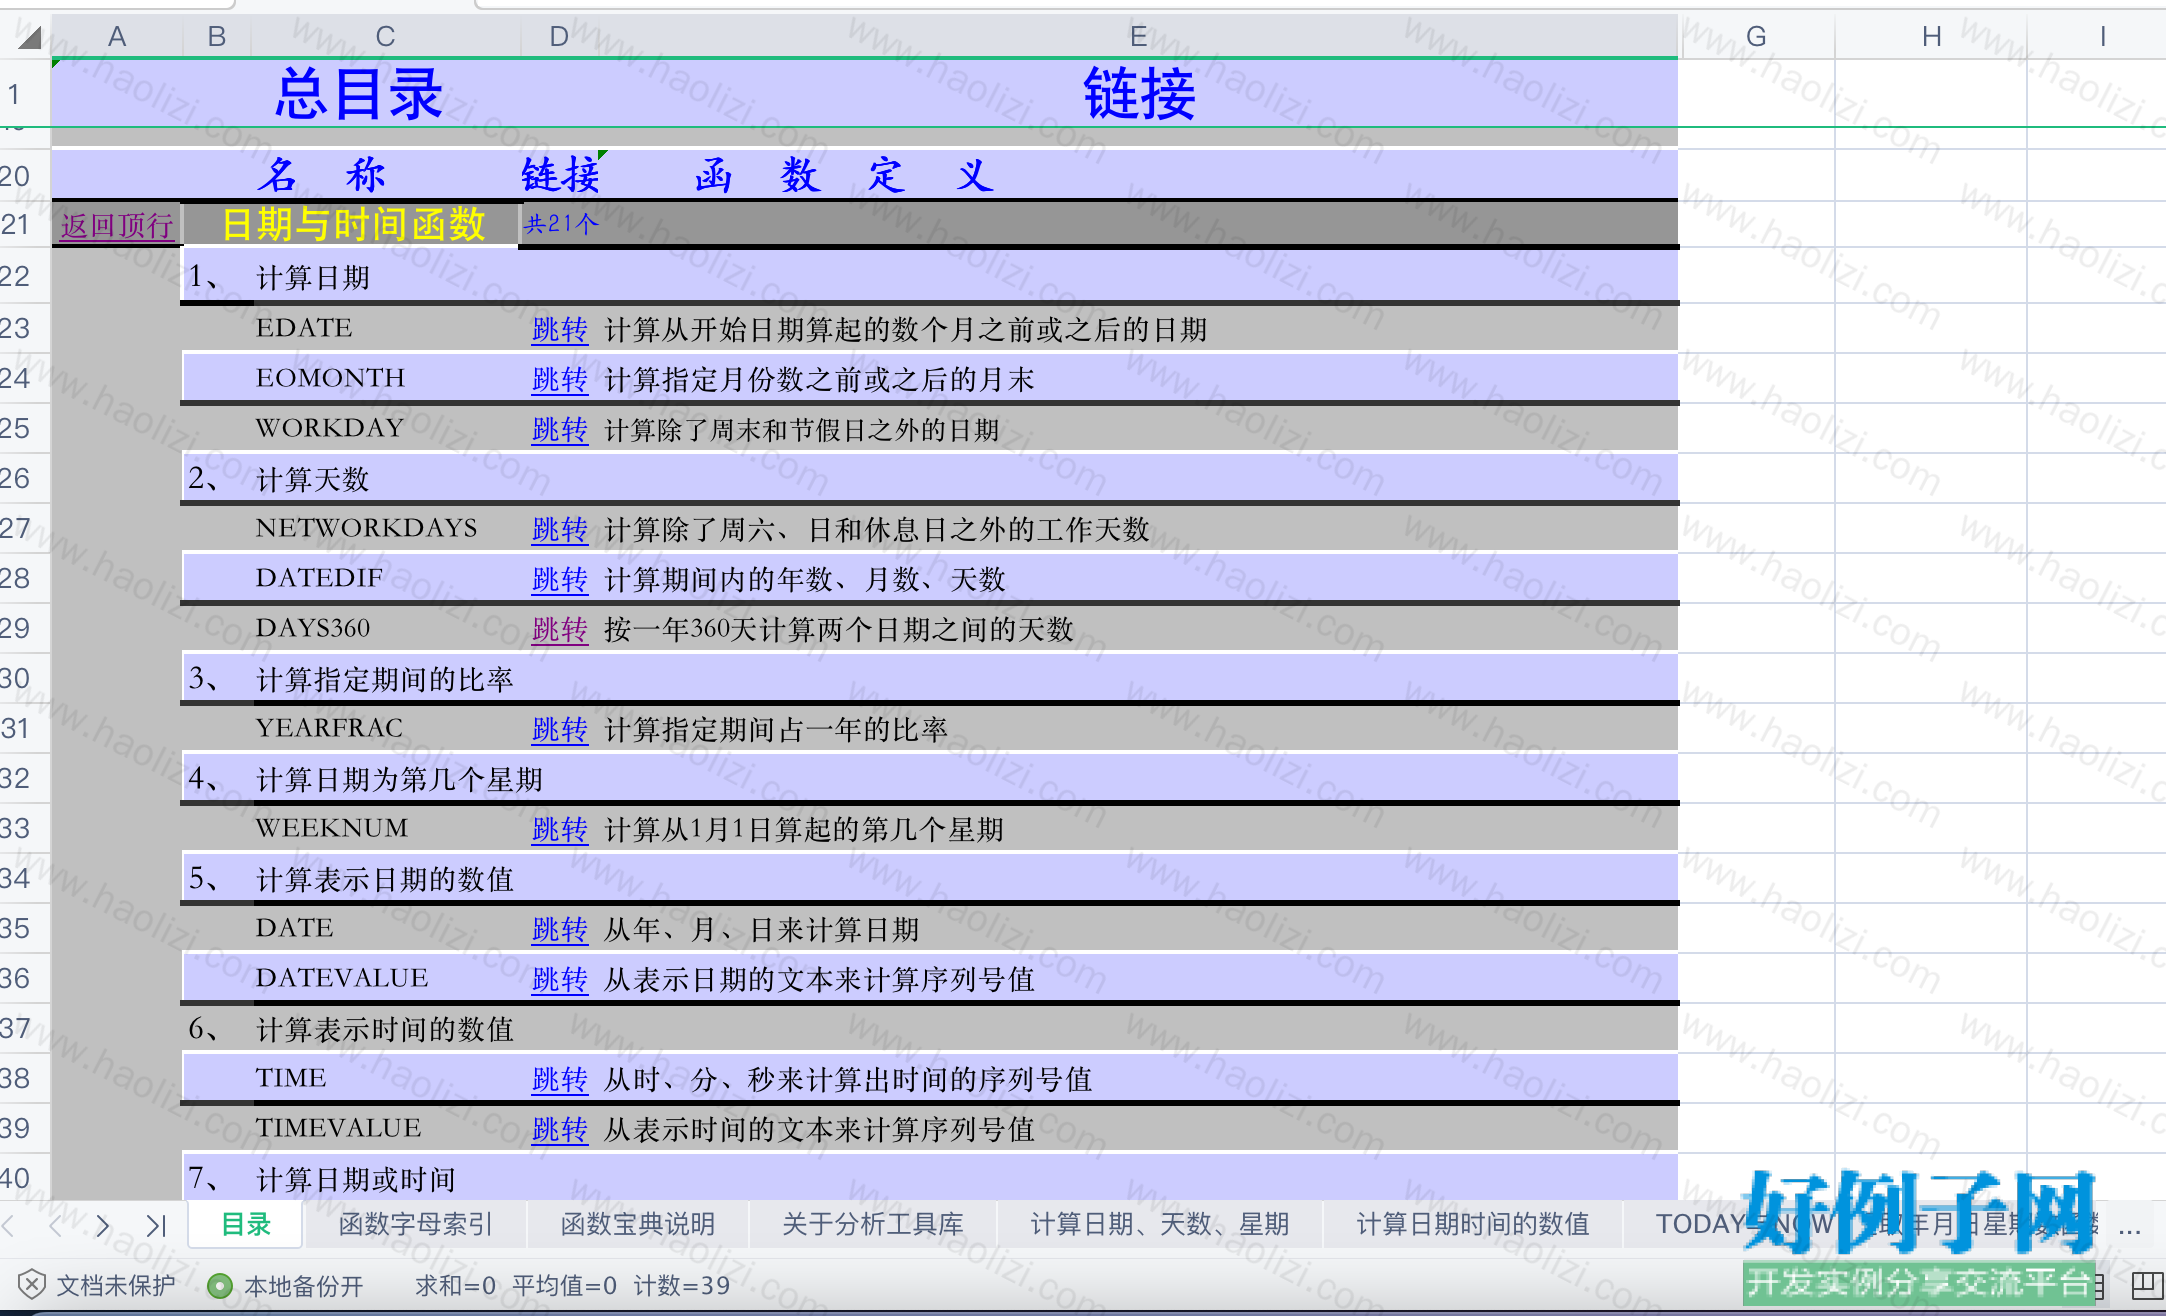The width and height of the screenshot is (2166, 1316).
Task: Click the 本地备份开 status label
Action: (x=304, y=1286)
